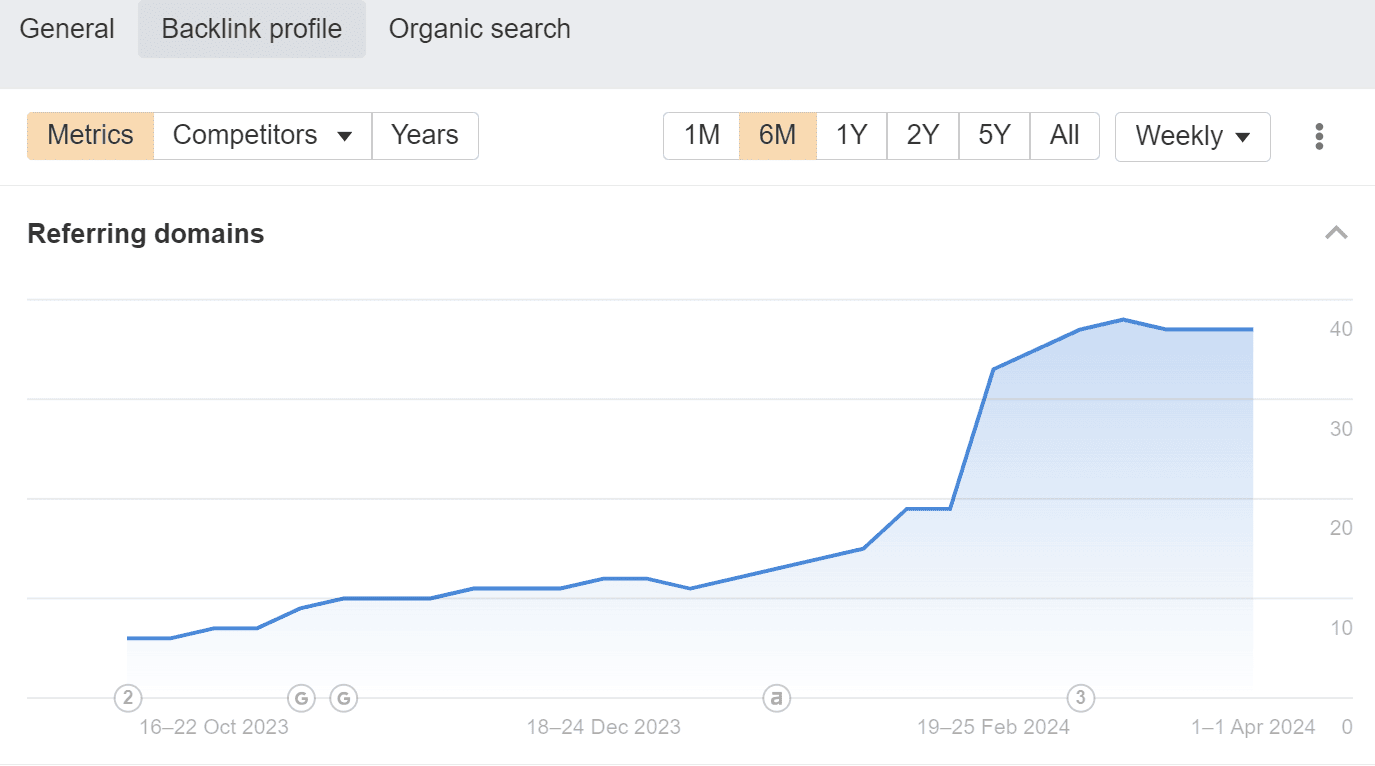This screenshot has height=766, width=1375.
Task: Set time range to 5Y
Action: coord(994,135)
